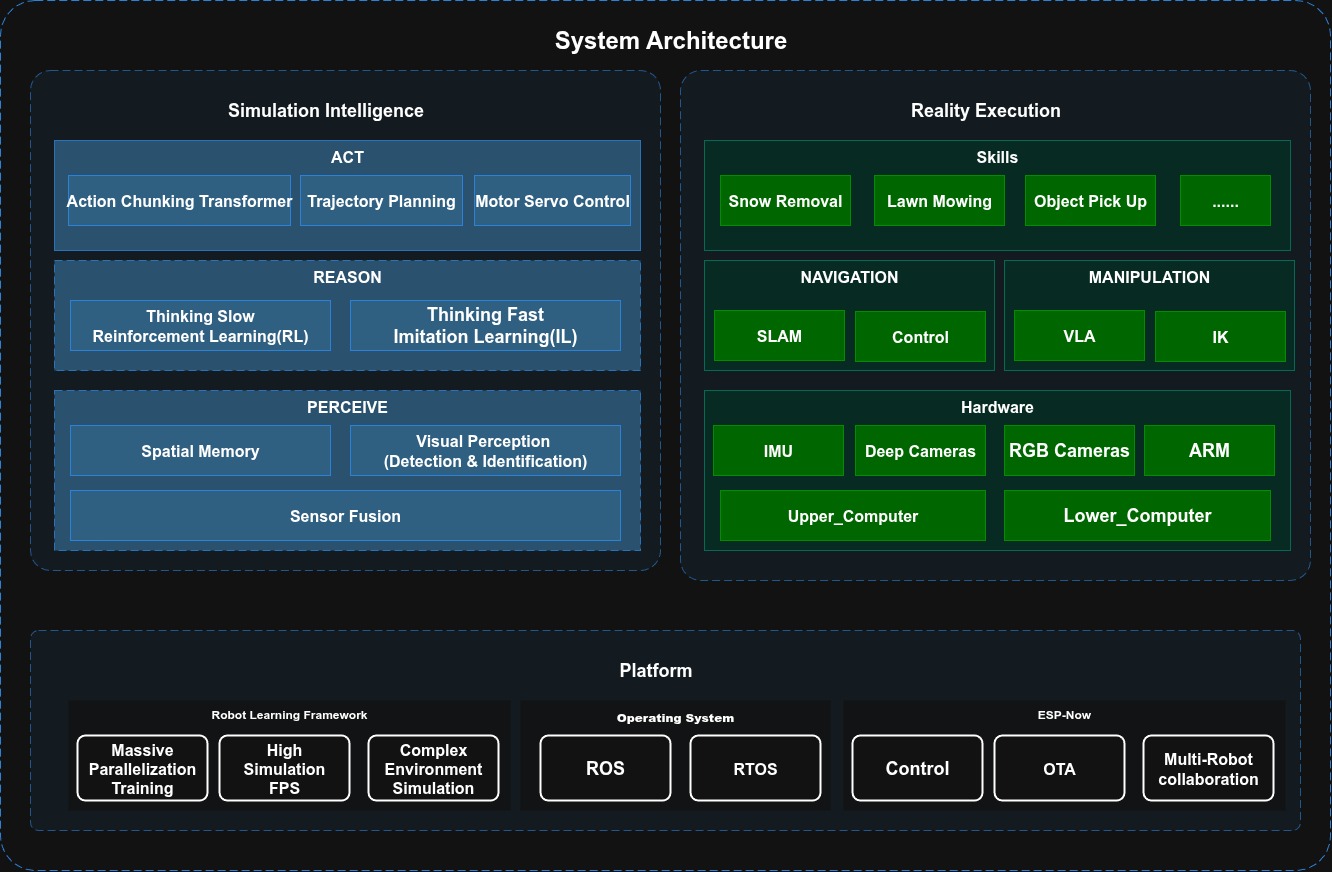
Task: Click the Snow Removal skill box
Action: (x=785, y=201)
